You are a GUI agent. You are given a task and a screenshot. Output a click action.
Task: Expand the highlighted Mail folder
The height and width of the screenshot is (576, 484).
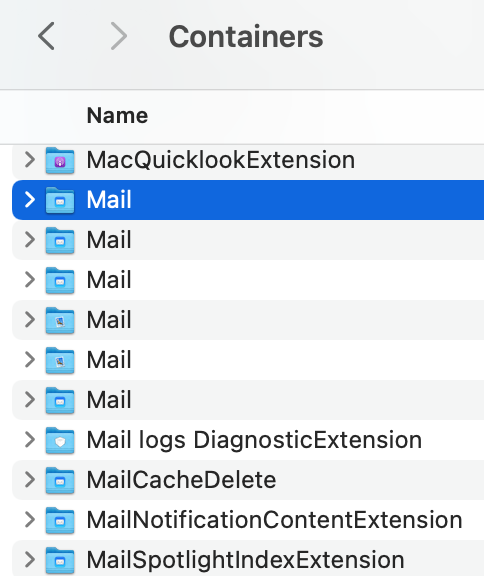pos(30,200)
